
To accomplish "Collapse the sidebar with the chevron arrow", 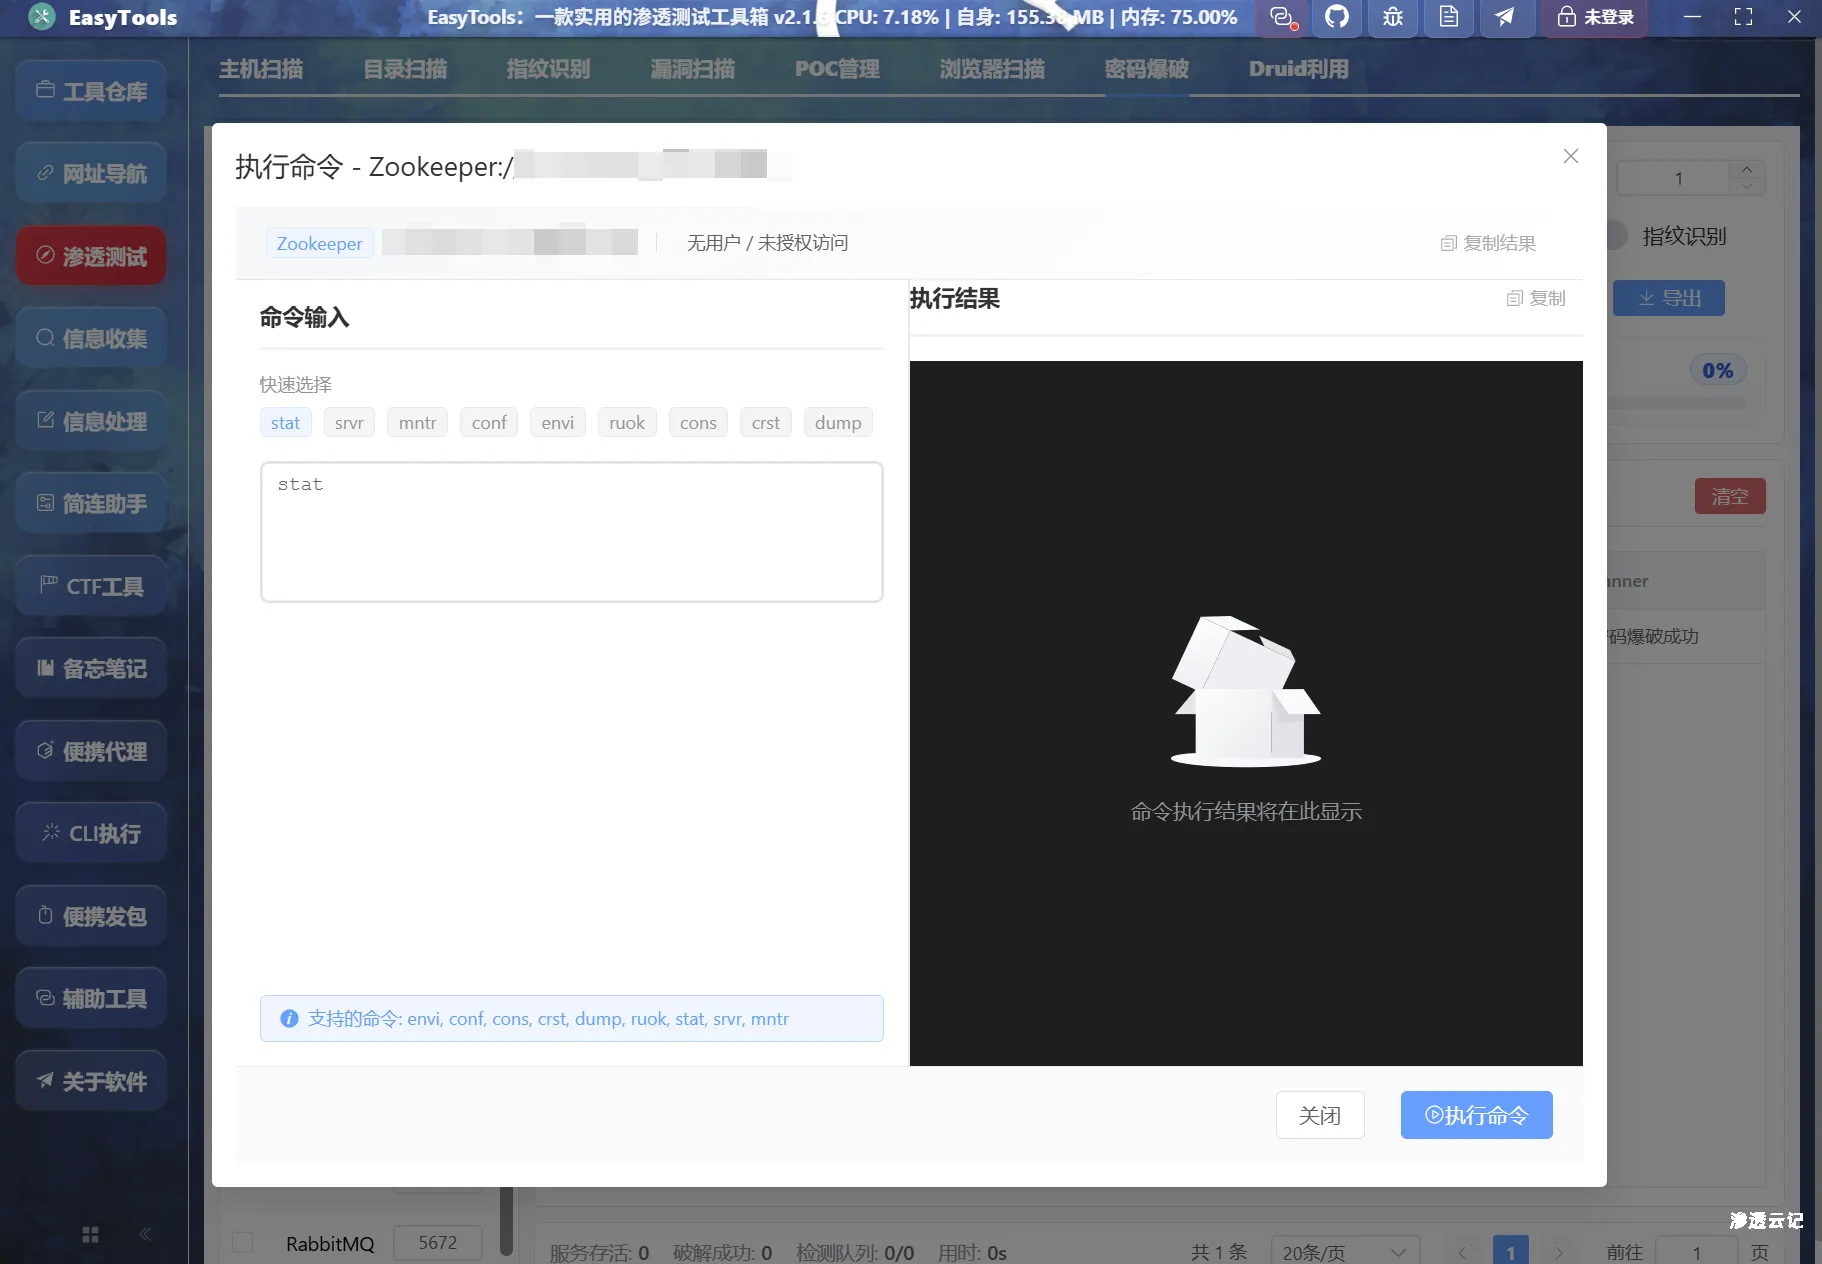I will point(145,1233).
